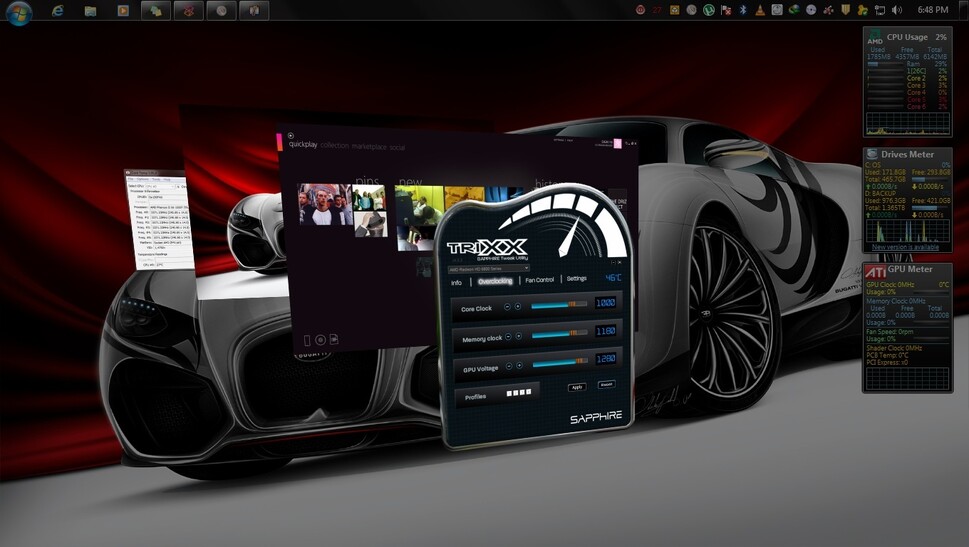969x547 pixels.
Task: Open Windows Explorer folder icon in taskbar
Action: point(90,11)
